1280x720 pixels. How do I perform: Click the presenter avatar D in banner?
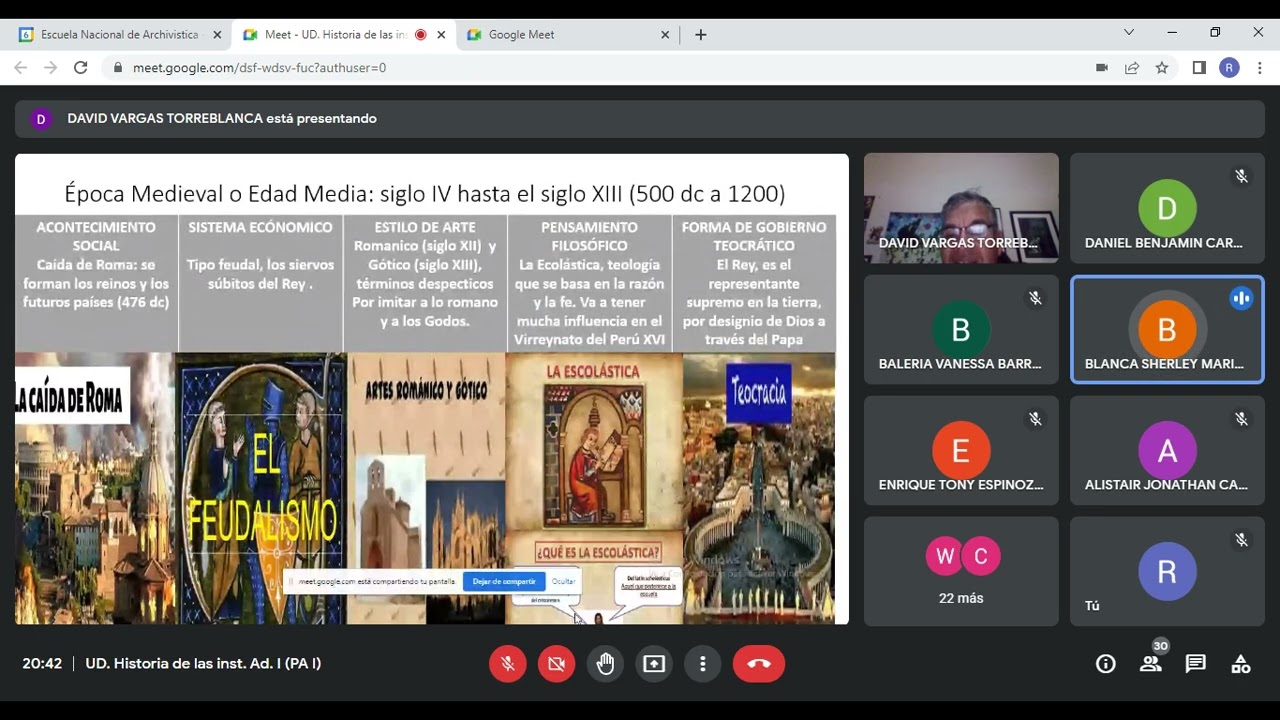click(x=41, y=119)
